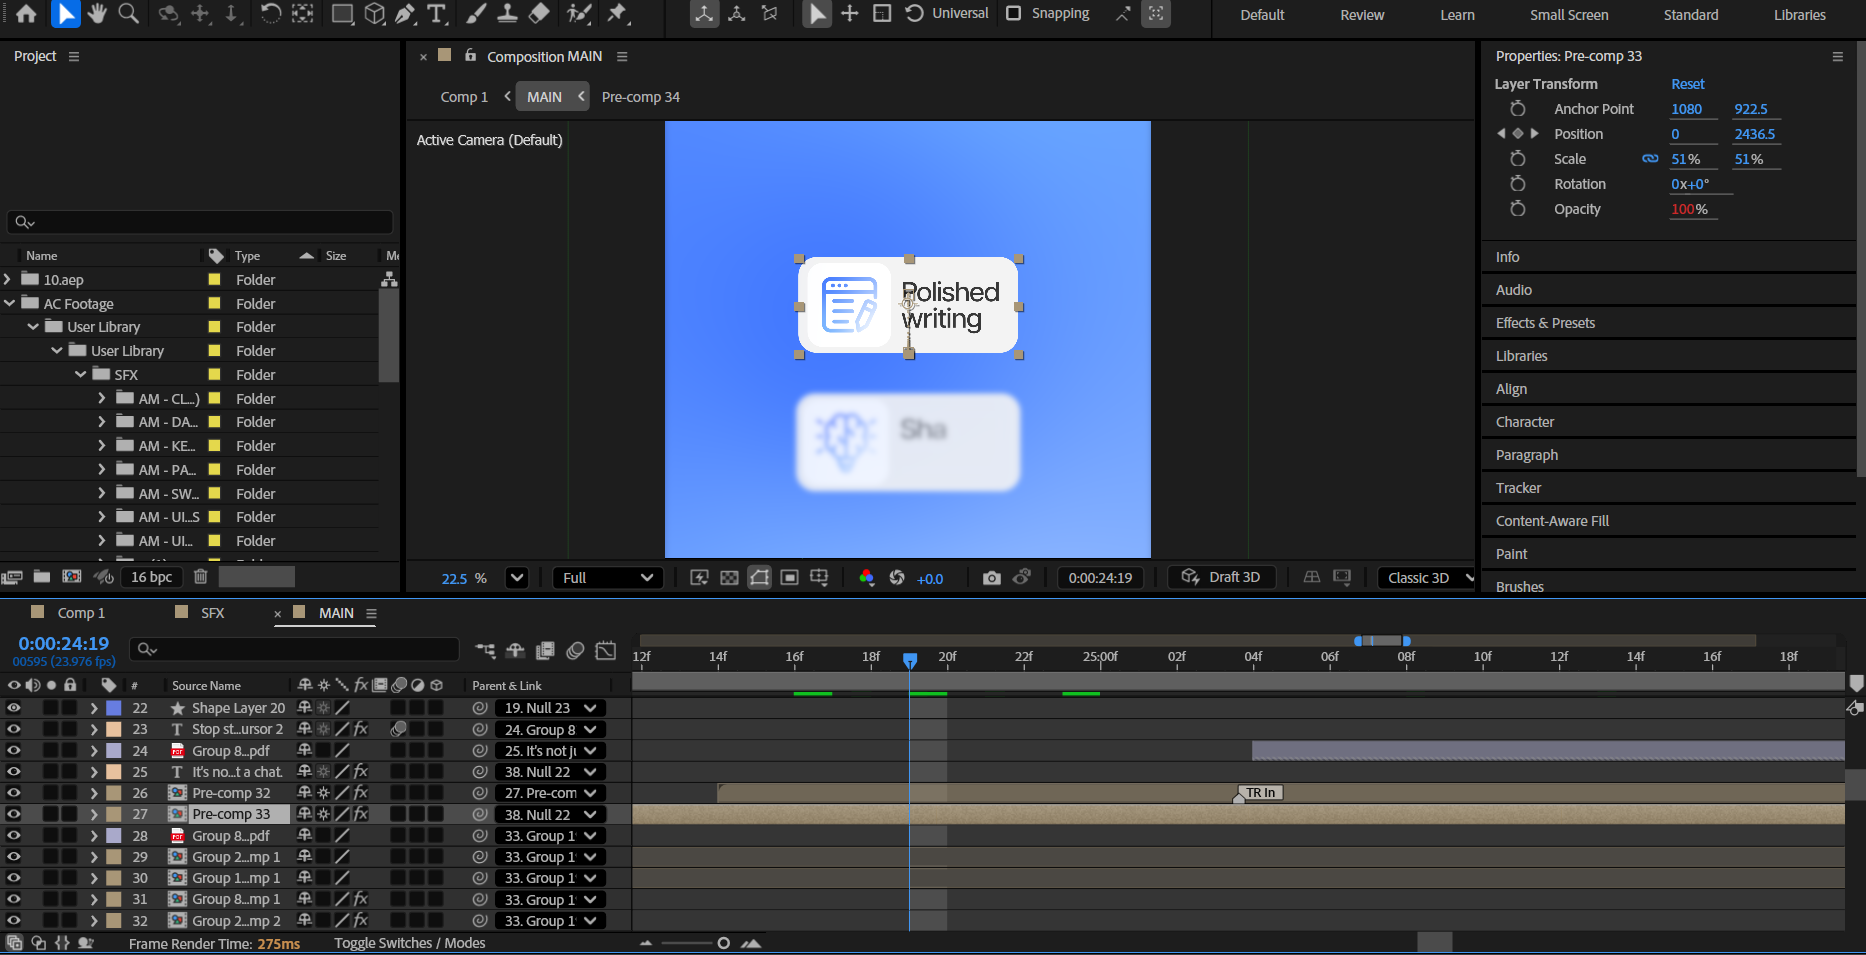The height and width of the screenshot is (955, 1866).
Task: Select the Type tool
Action: [x=436, y=13]
